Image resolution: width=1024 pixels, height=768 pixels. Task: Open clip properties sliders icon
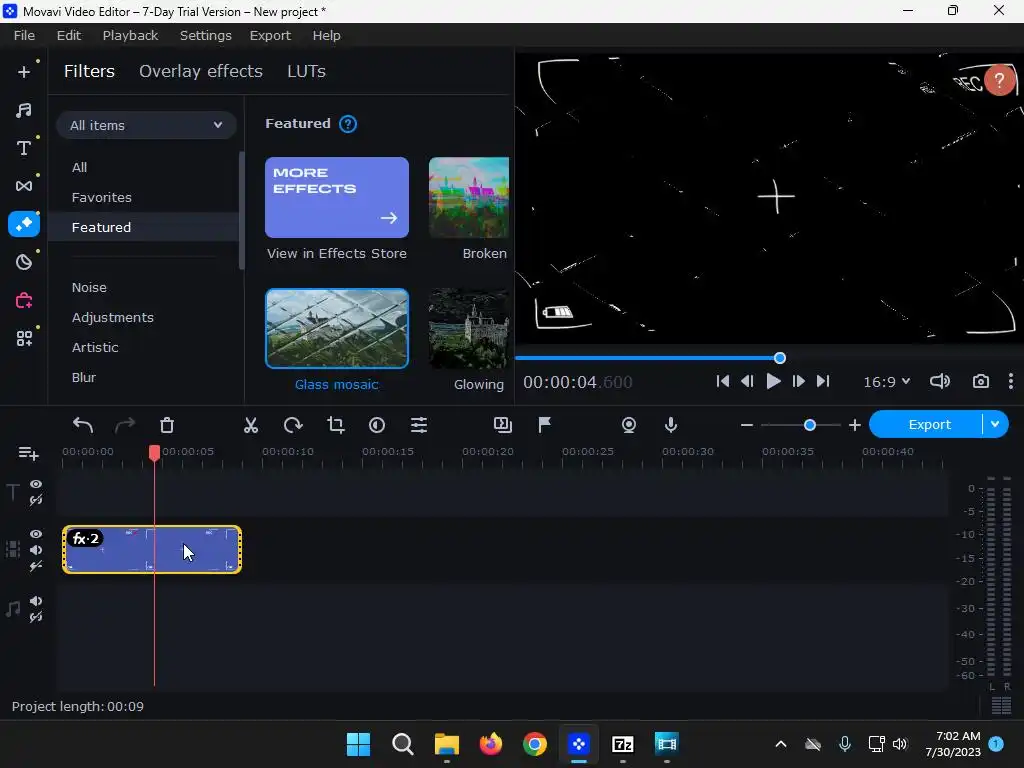(x=419, y=425)
